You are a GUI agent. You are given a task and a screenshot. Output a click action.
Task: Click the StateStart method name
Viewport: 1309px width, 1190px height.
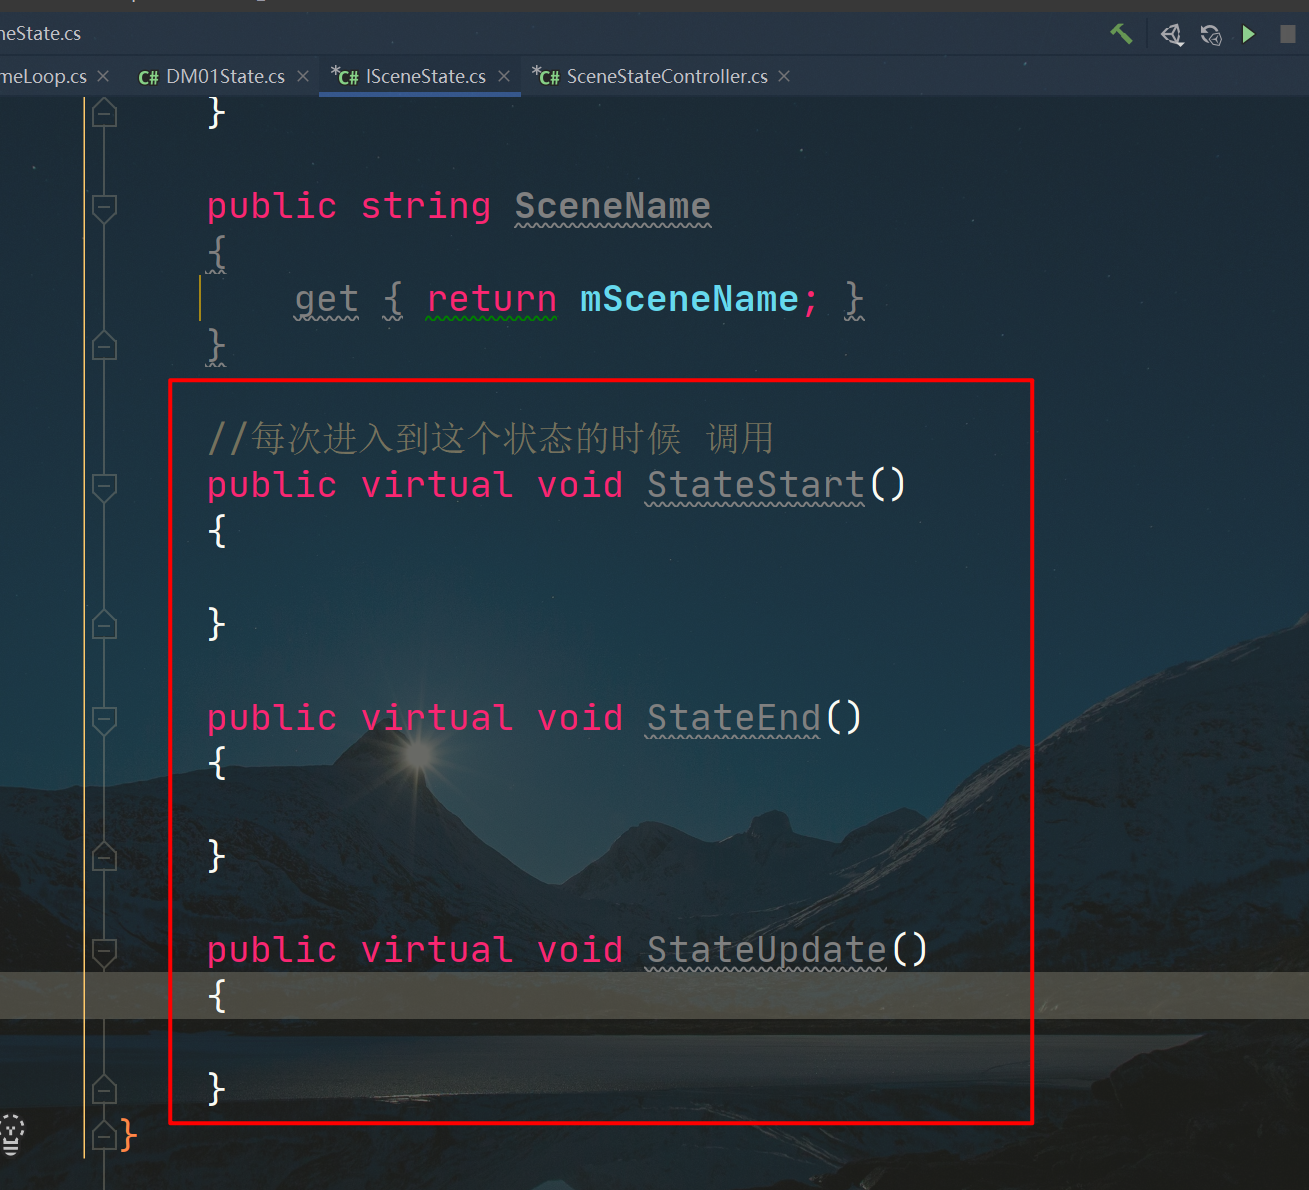point(755,485)
